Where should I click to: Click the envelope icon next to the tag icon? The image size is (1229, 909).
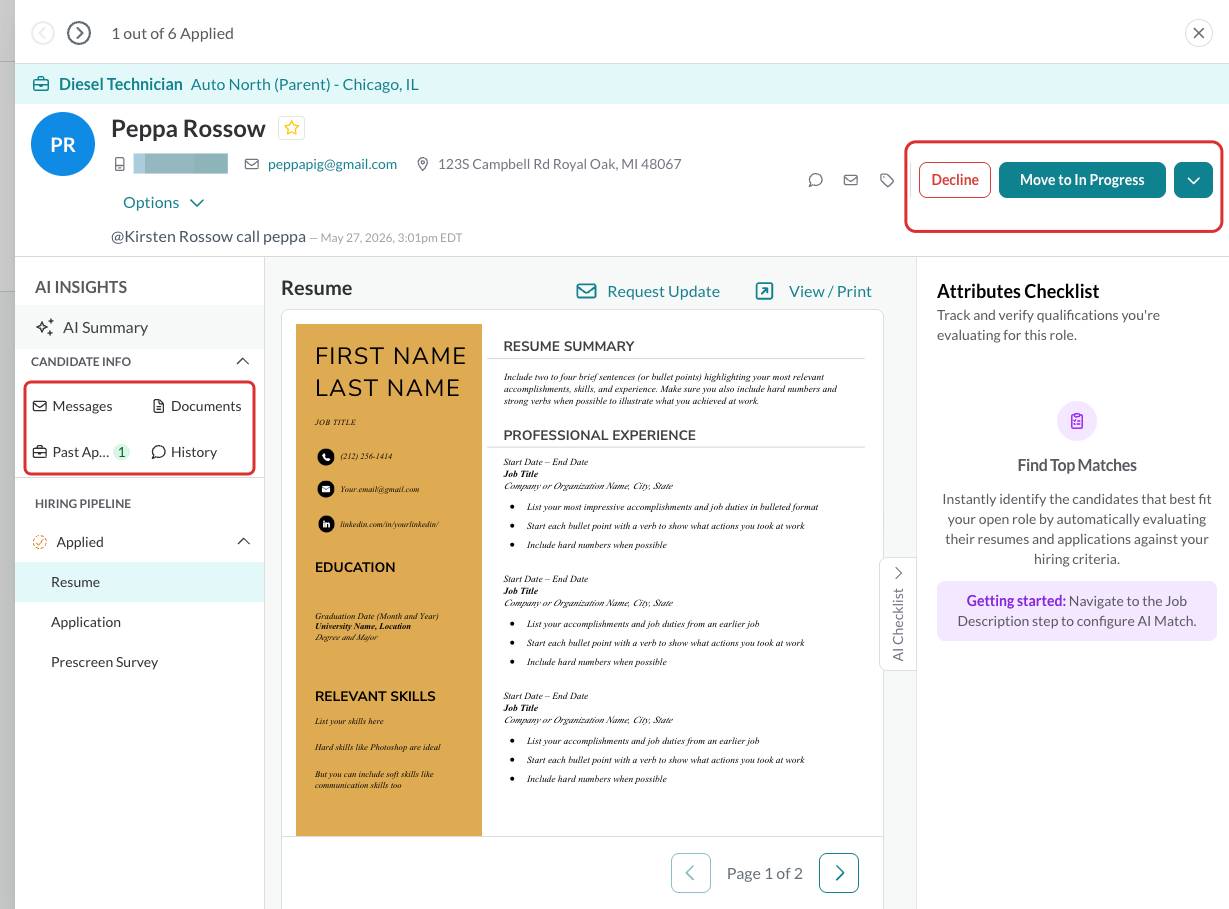point(851,180)
